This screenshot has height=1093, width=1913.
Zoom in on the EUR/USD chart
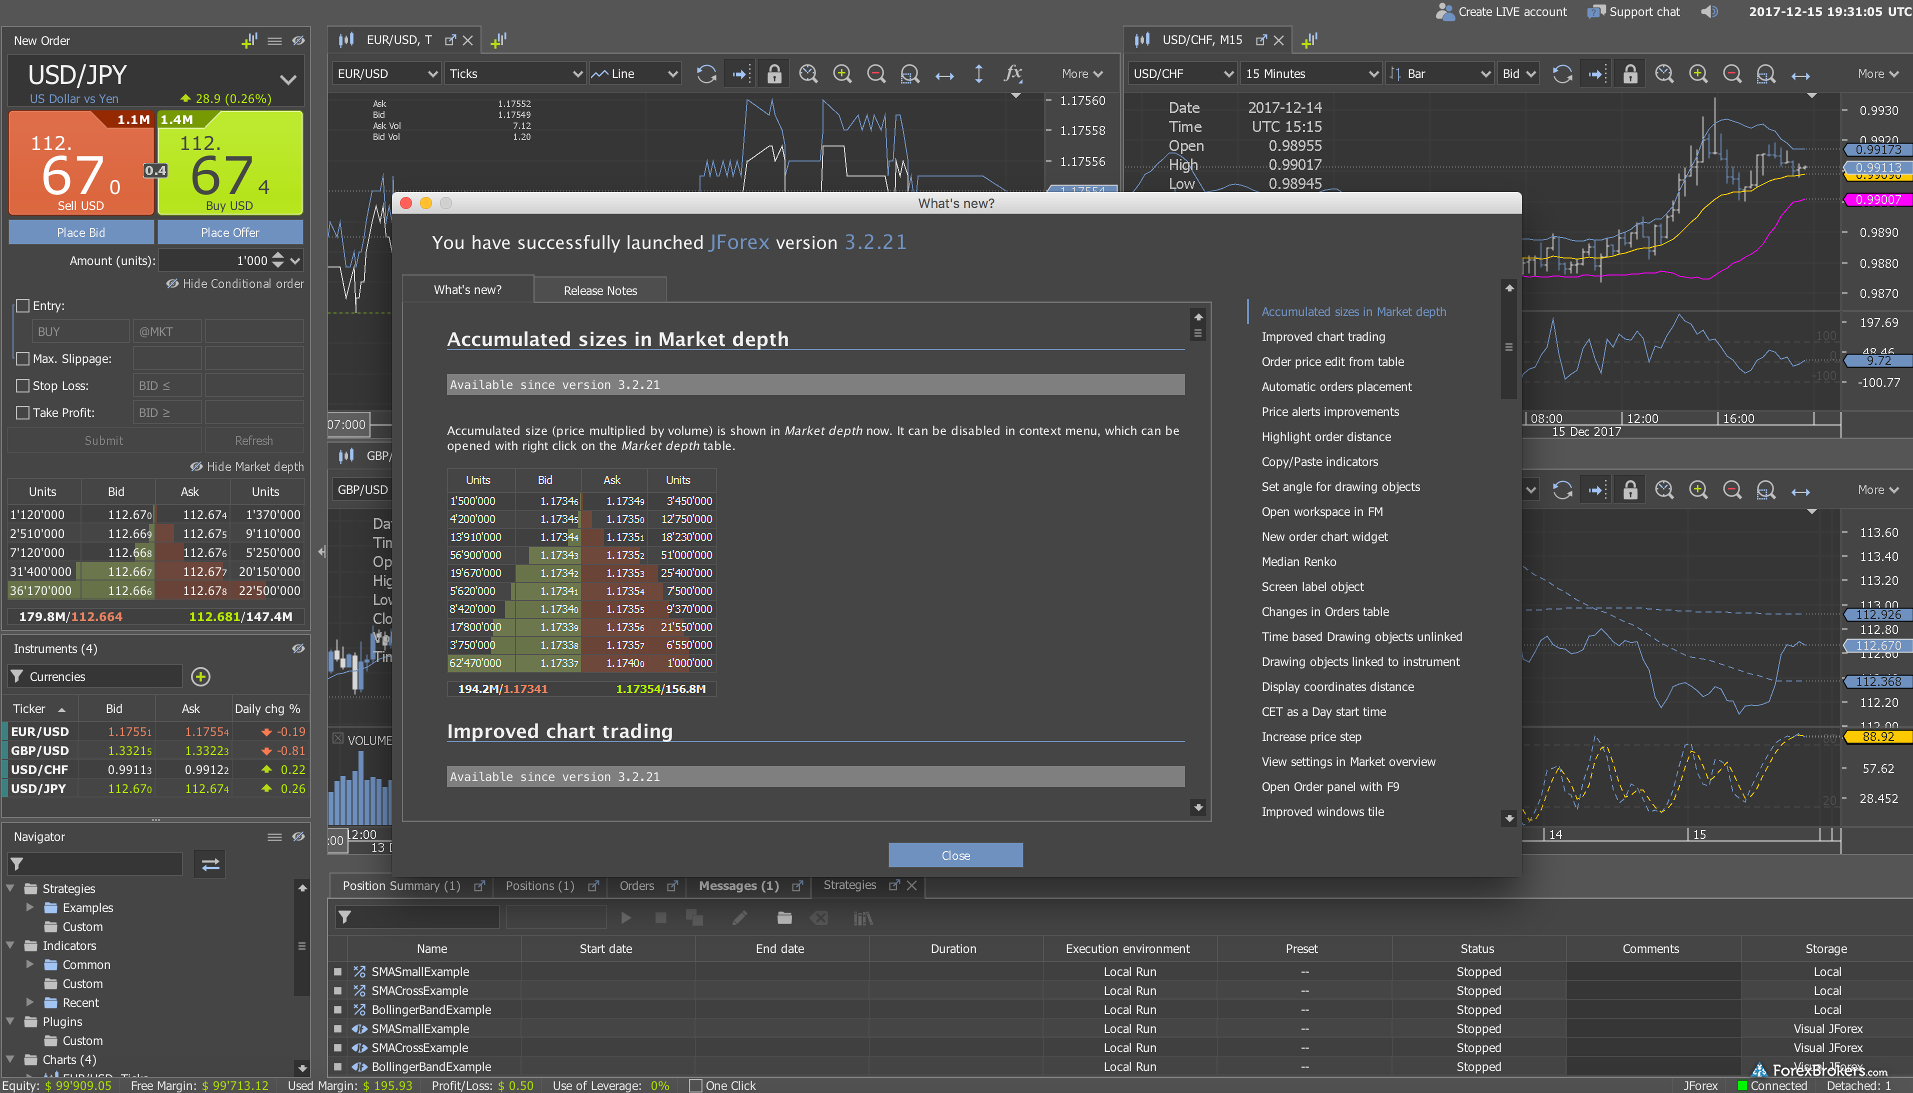tap(842, 74)
